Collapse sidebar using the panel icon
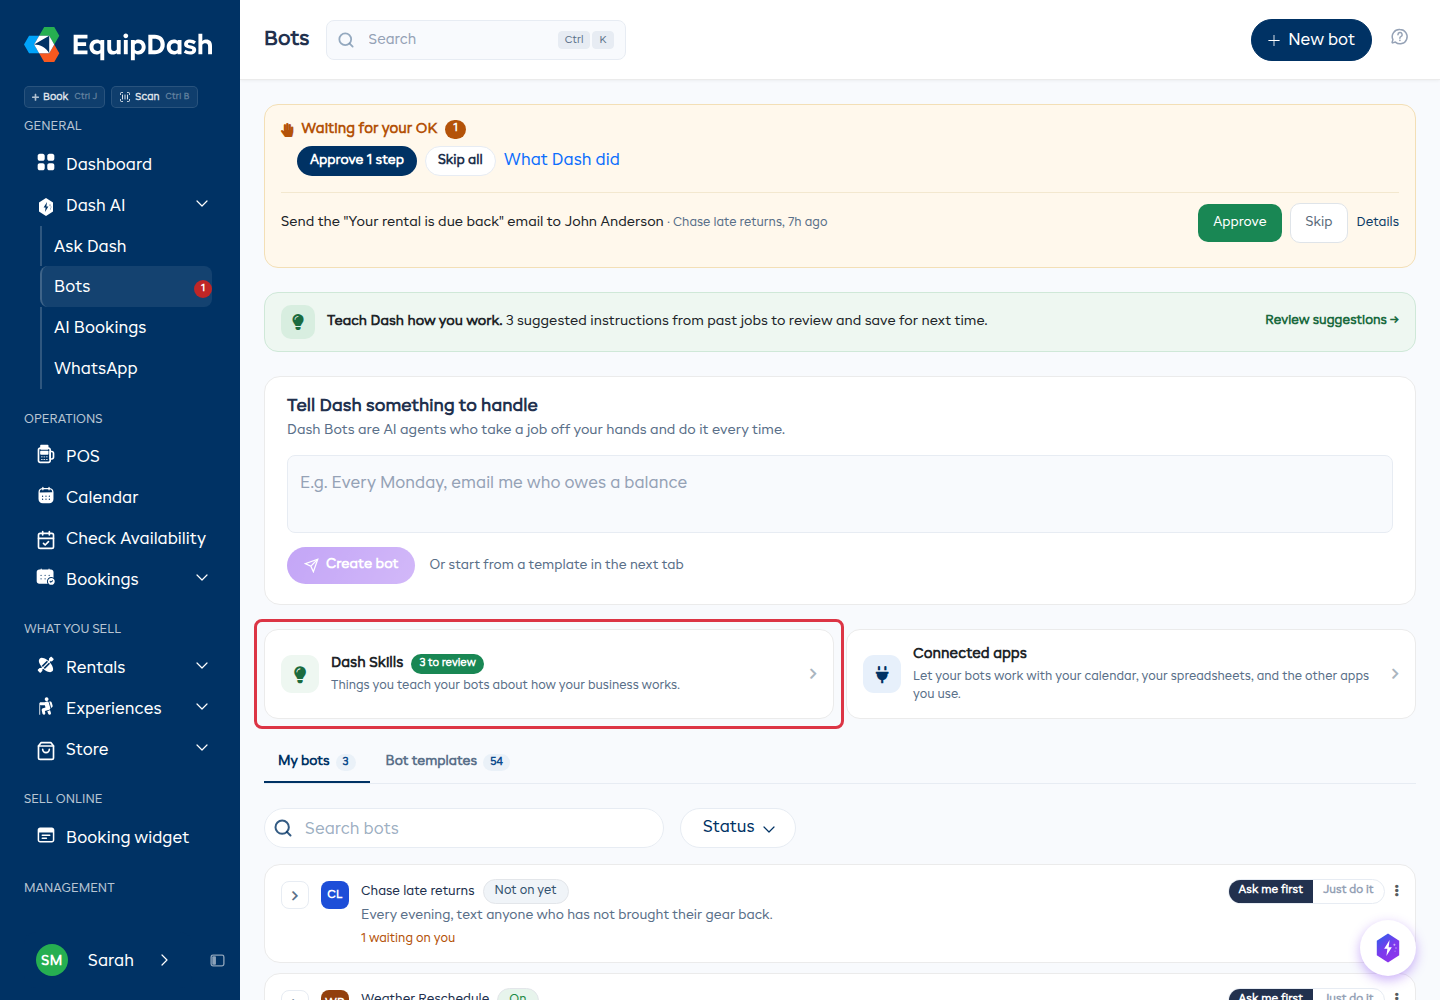 point(217,960)
